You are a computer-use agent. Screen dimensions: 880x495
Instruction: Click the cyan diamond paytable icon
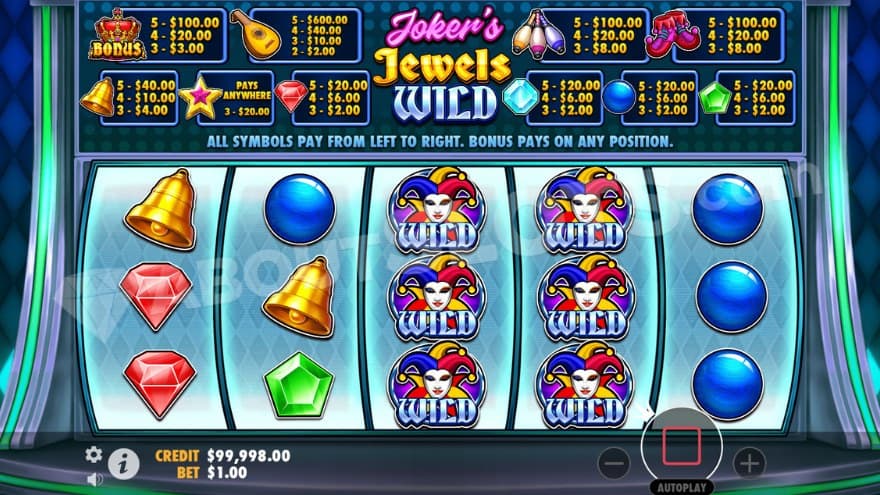[521, 98]
